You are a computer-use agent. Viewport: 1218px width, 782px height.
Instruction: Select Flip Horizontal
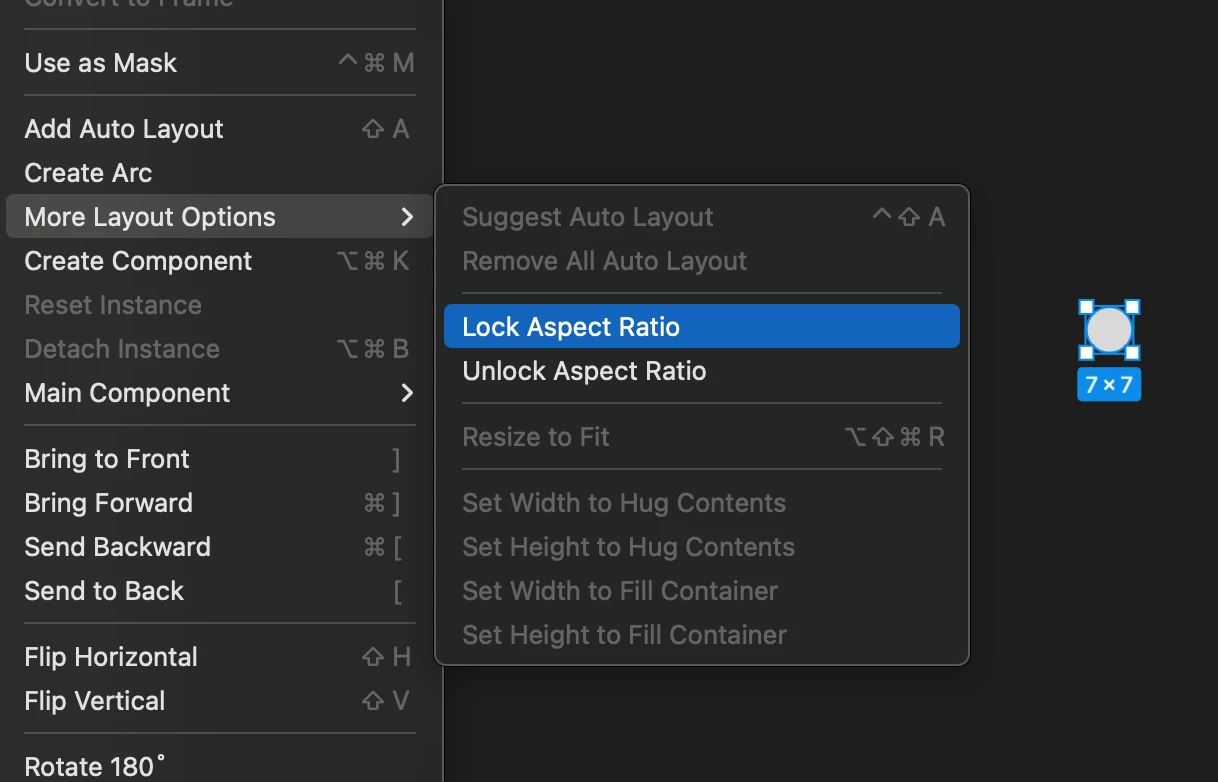111,657
